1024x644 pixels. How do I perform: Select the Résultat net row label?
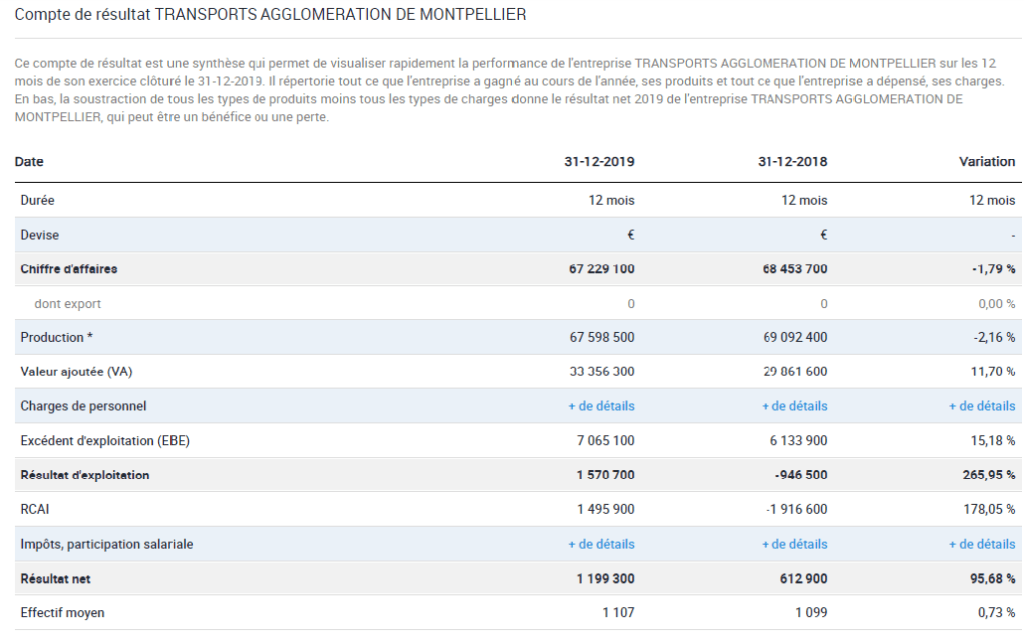(x=56, y=579)
